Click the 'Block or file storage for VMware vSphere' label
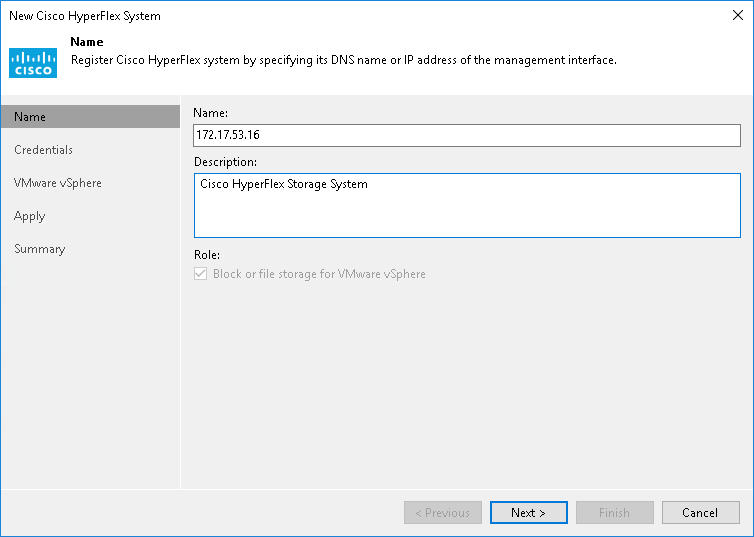 point(319,274)
